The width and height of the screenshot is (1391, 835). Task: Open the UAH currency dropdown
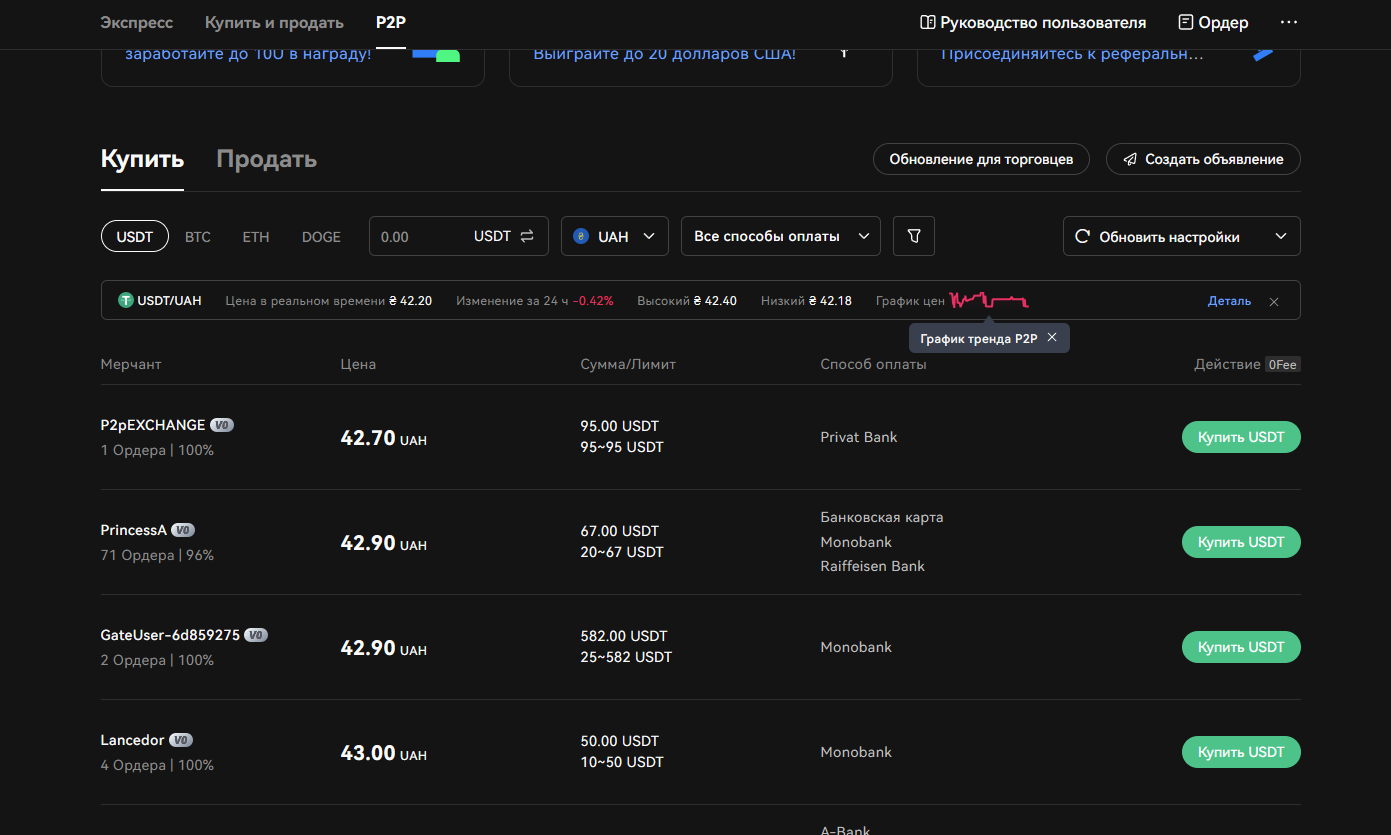click(615, 236)
